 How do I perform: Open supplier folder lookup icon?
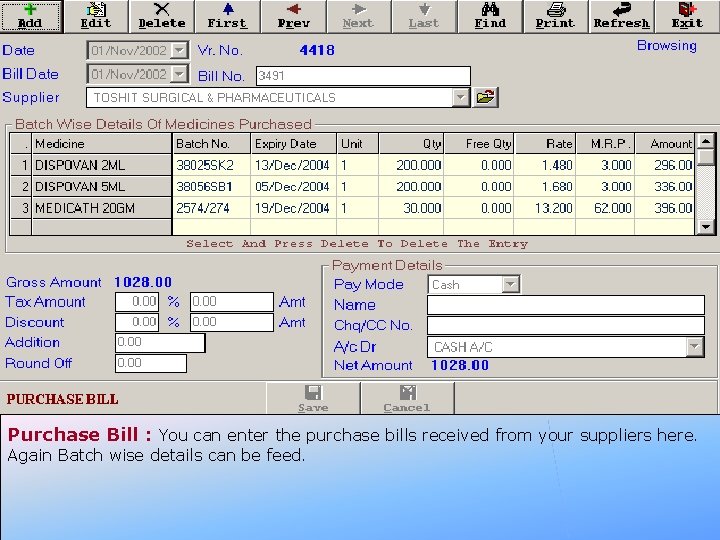485,97
